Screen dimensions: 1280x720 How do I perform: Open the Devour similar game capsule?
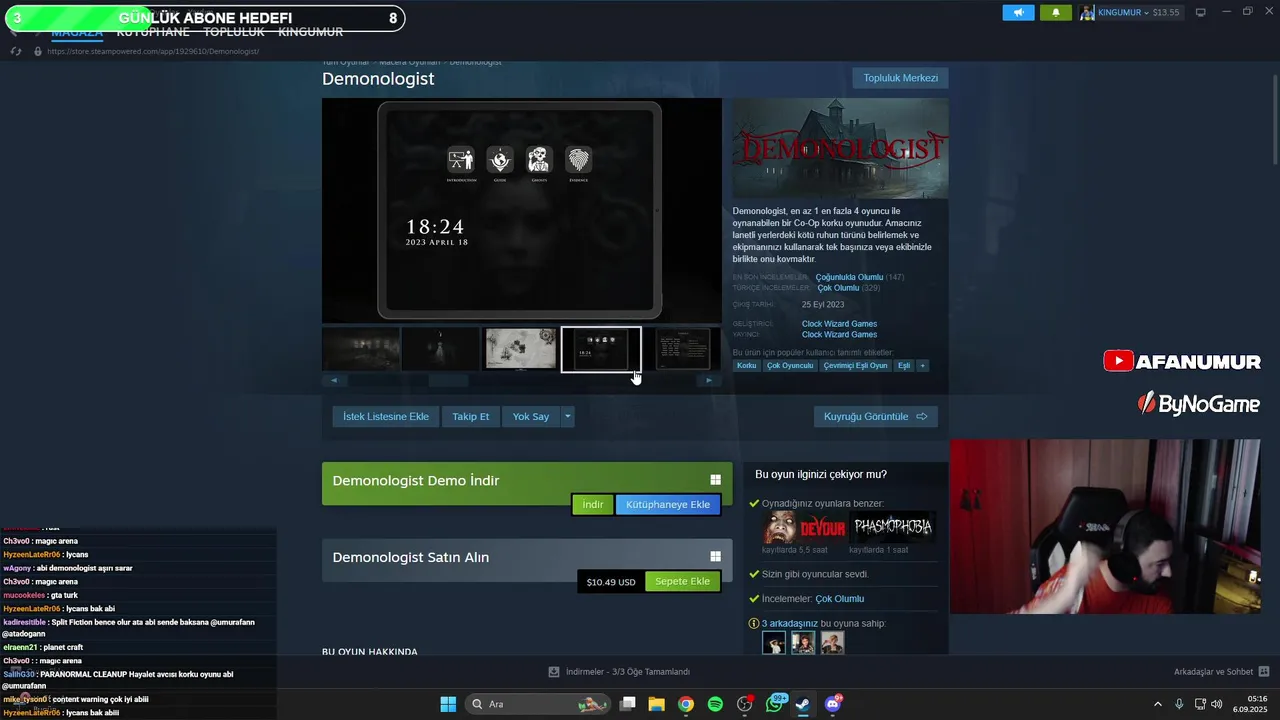805,527
